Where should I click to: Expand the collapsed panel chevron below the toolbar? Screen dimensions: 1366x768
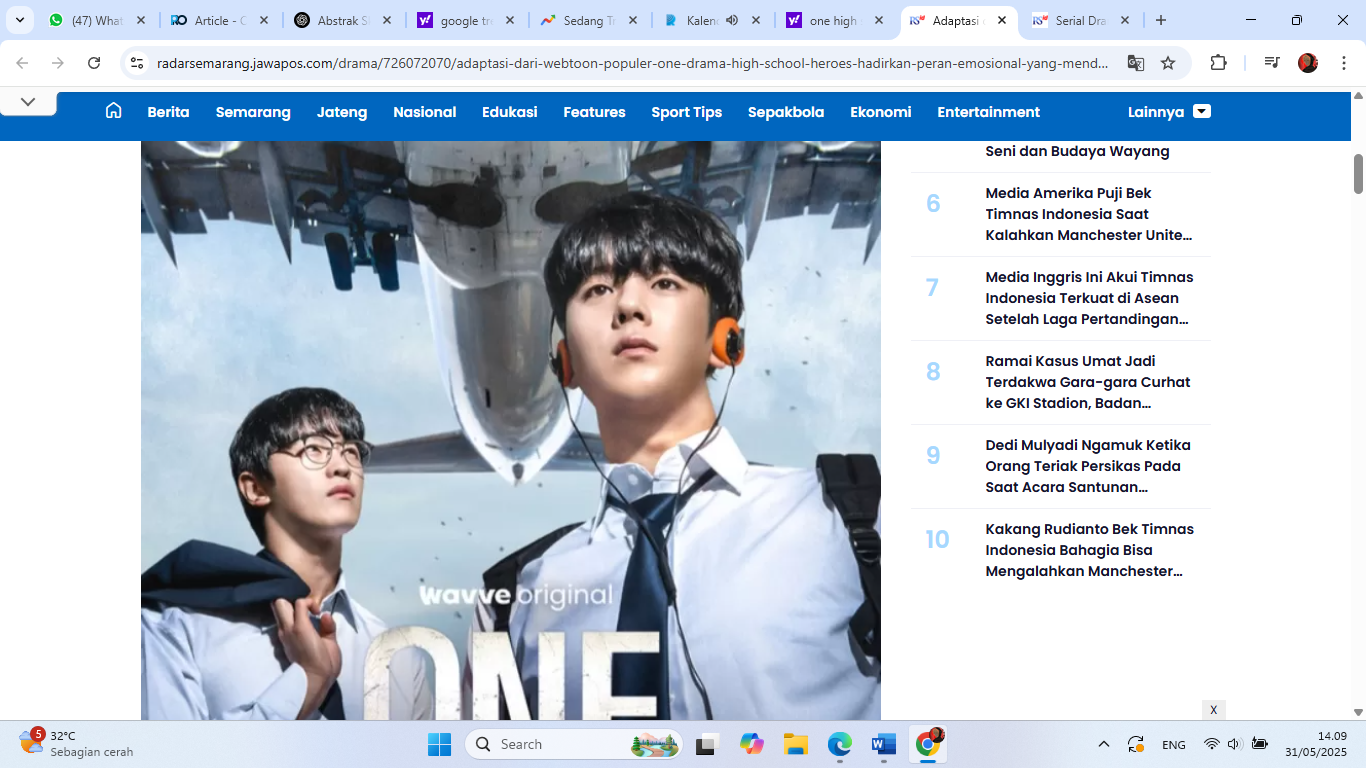[28, 102]
